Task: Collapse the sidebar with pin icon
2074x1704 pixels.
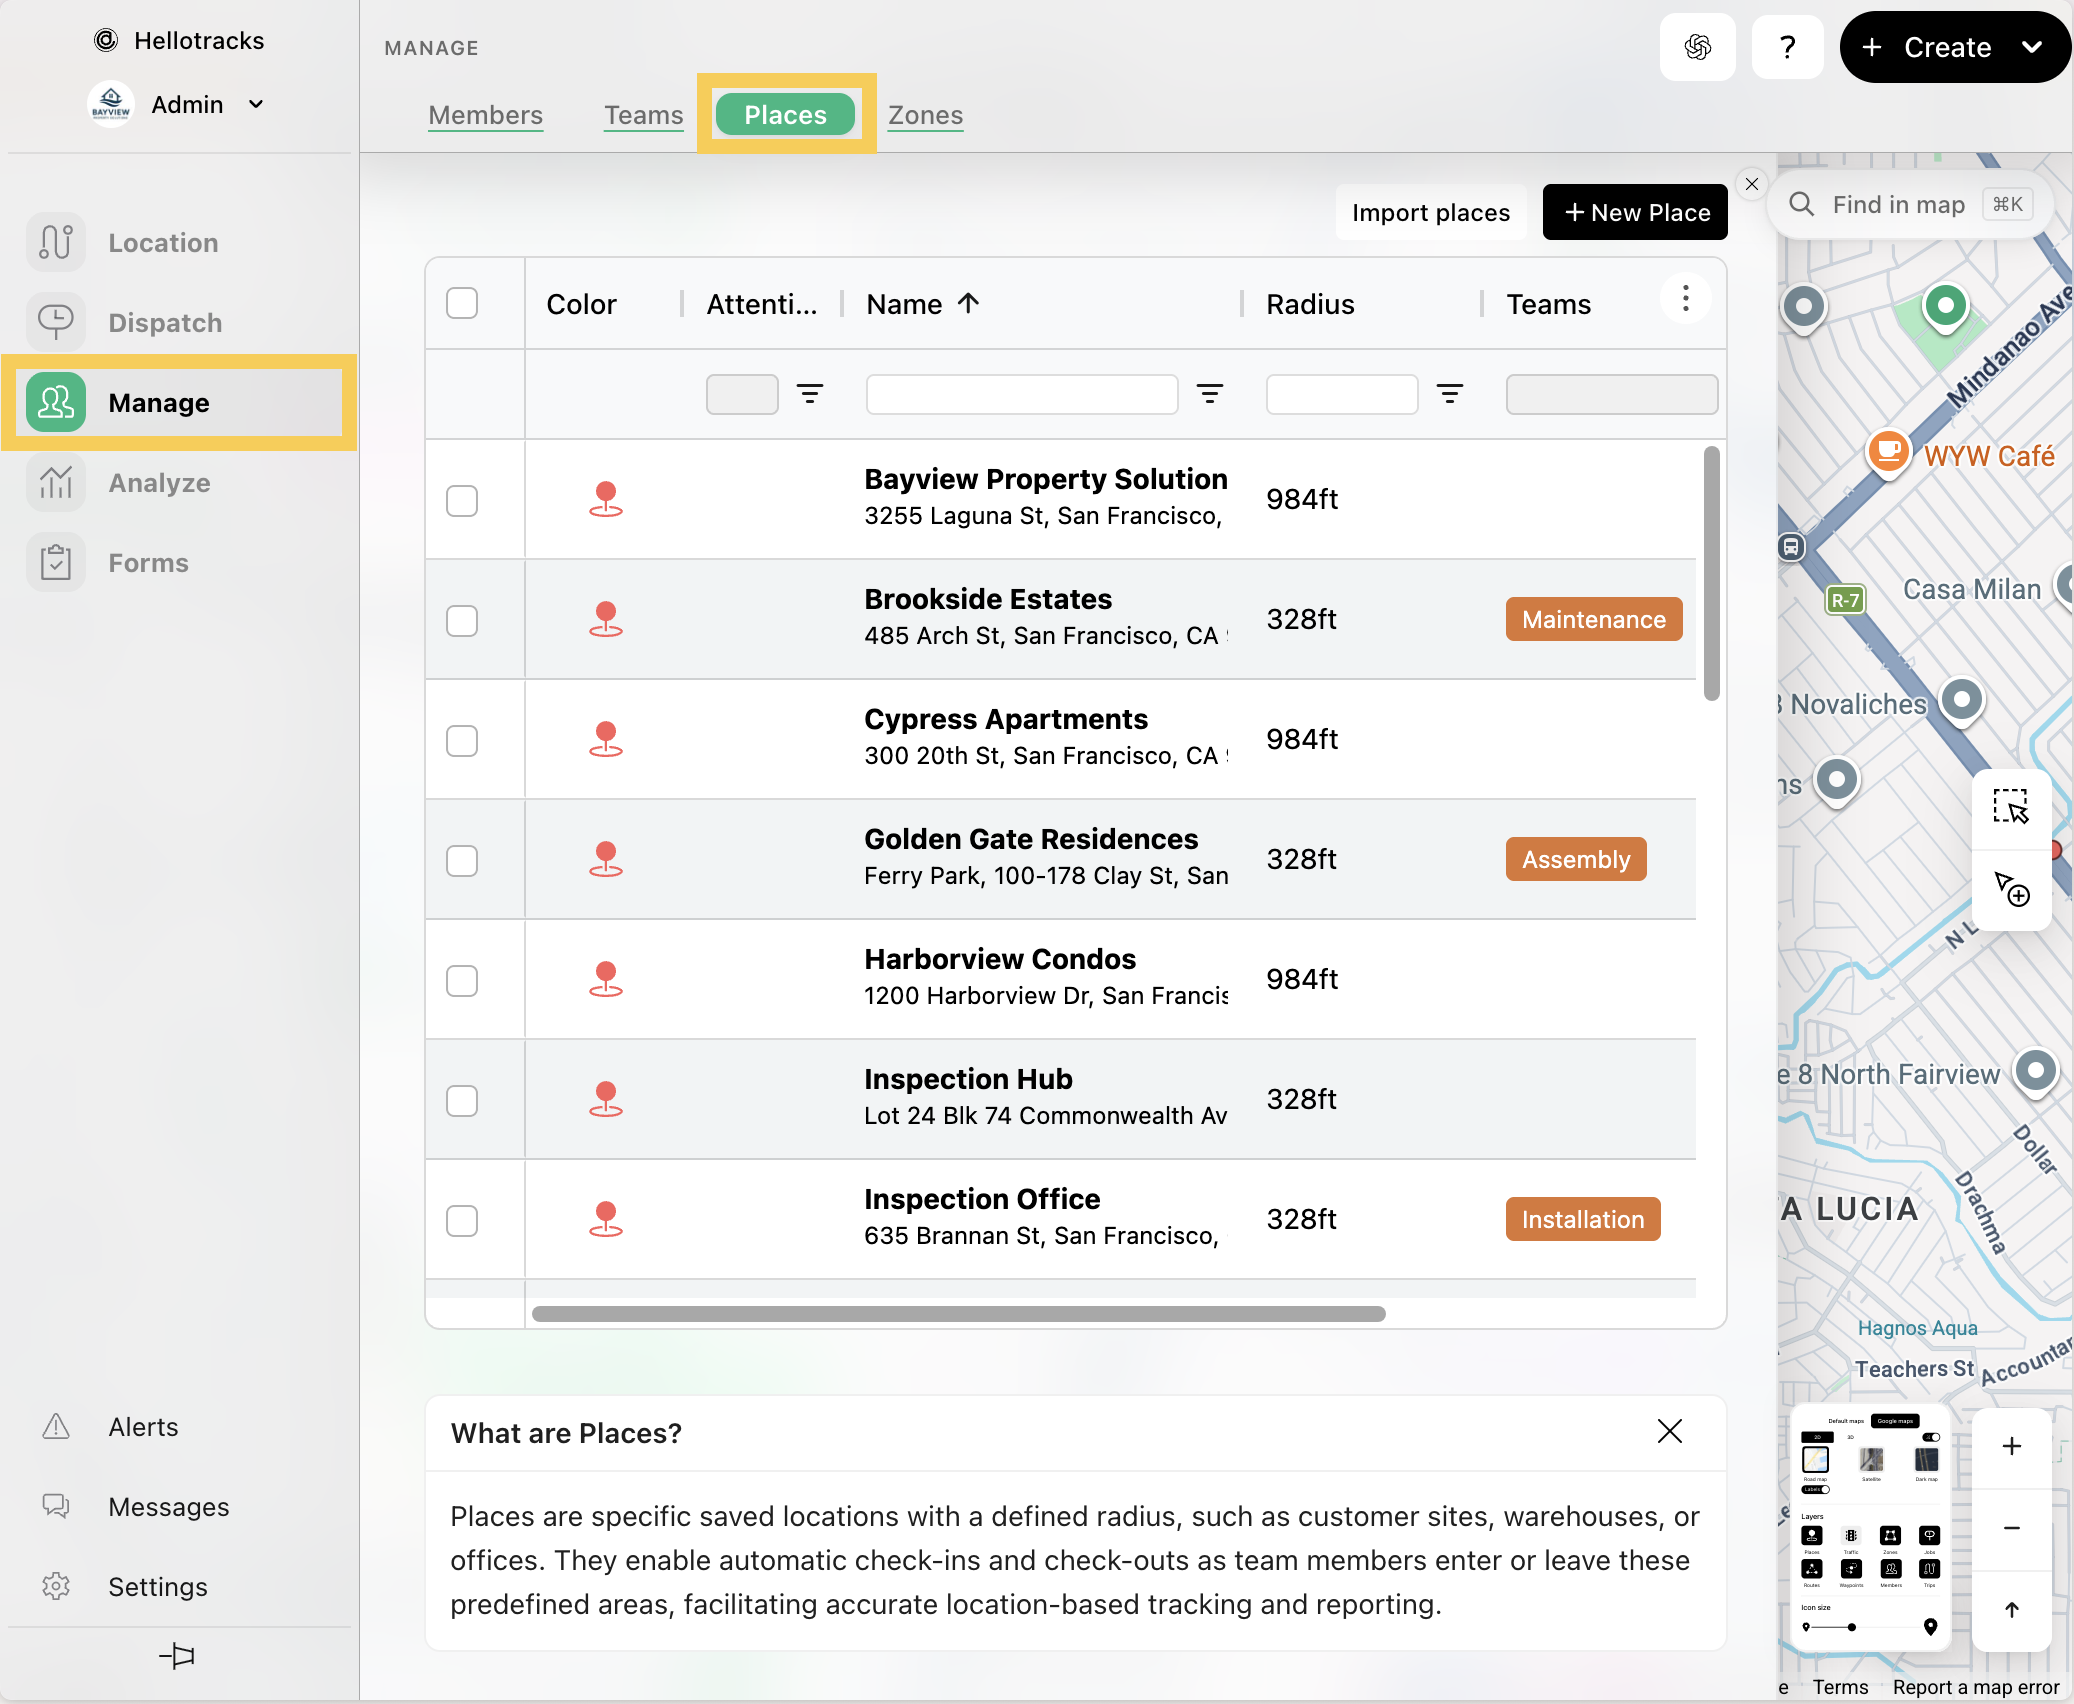Action: click(177, 1655)
